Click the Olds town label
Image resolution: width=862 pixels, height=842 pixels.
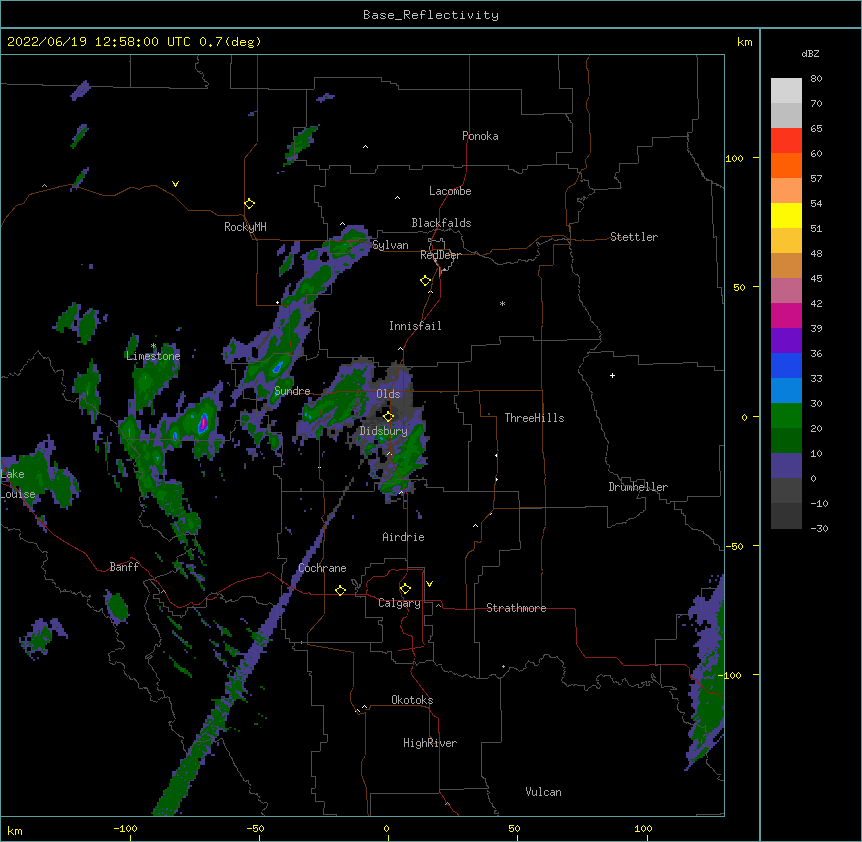click(x=388, y=394)
